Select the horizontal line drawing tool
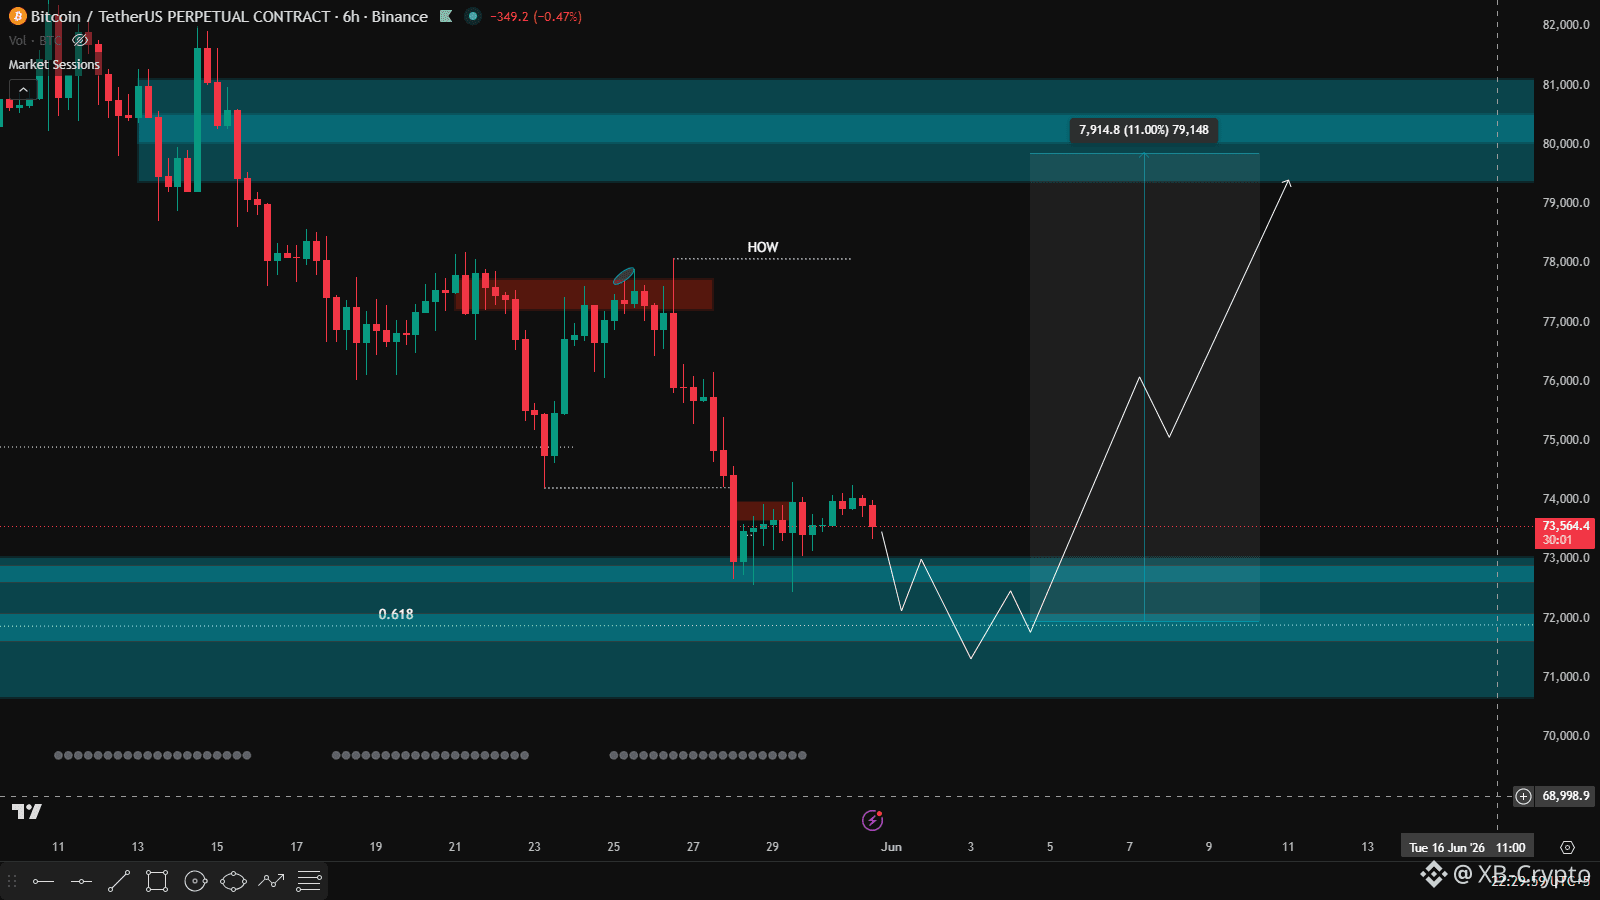1600x900 pixels. [81, 881]
